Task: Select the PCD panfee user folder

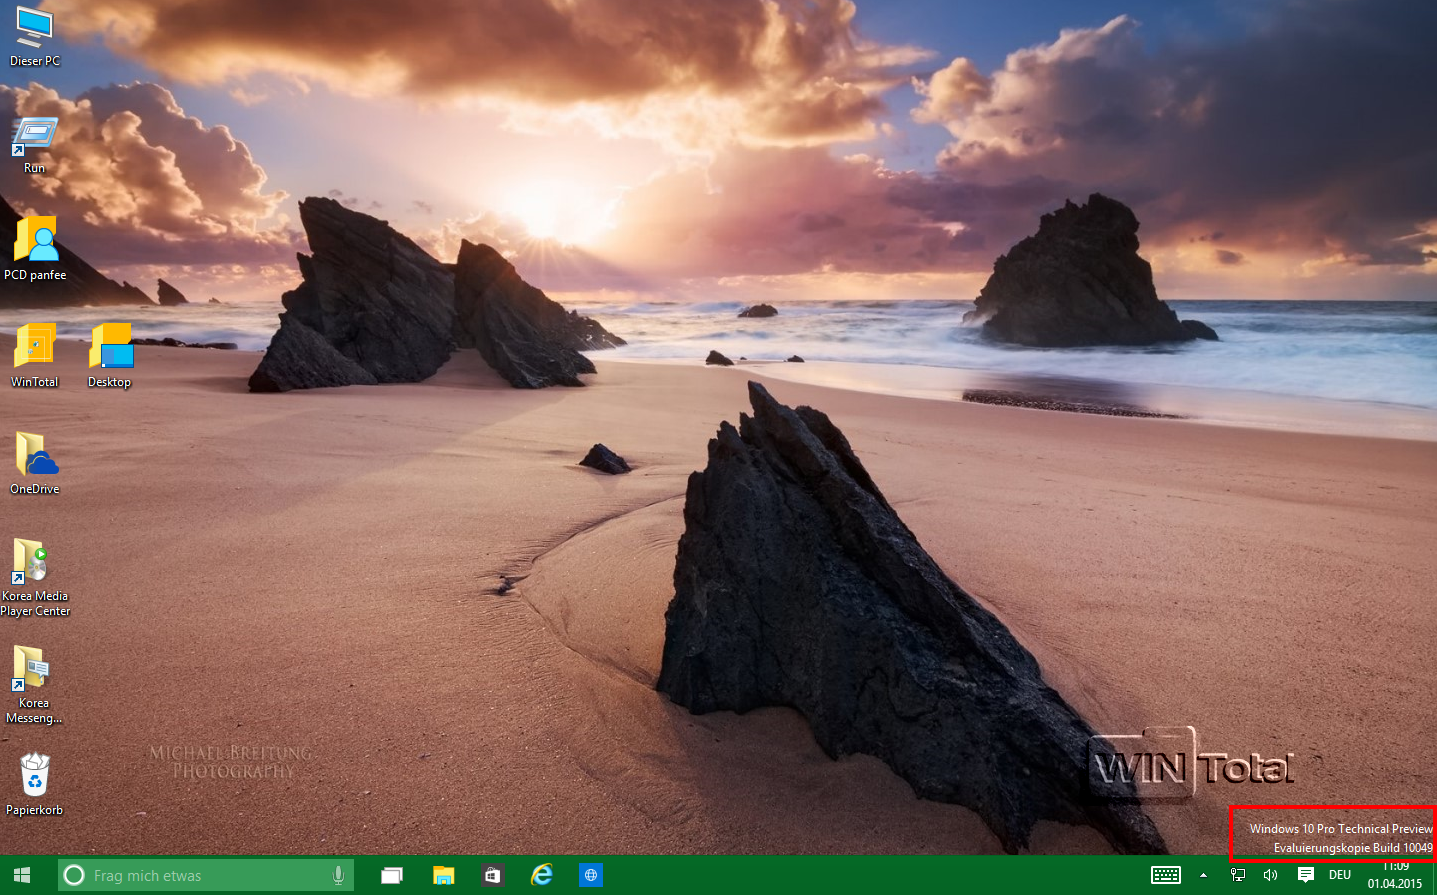Action: click(x=35, y=242)
